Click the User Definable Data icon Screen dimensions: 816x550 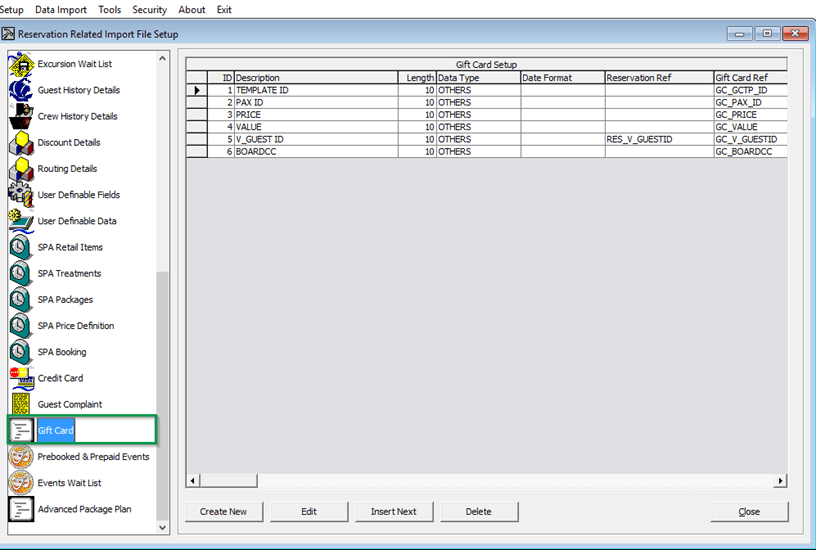tap(21, 222)
